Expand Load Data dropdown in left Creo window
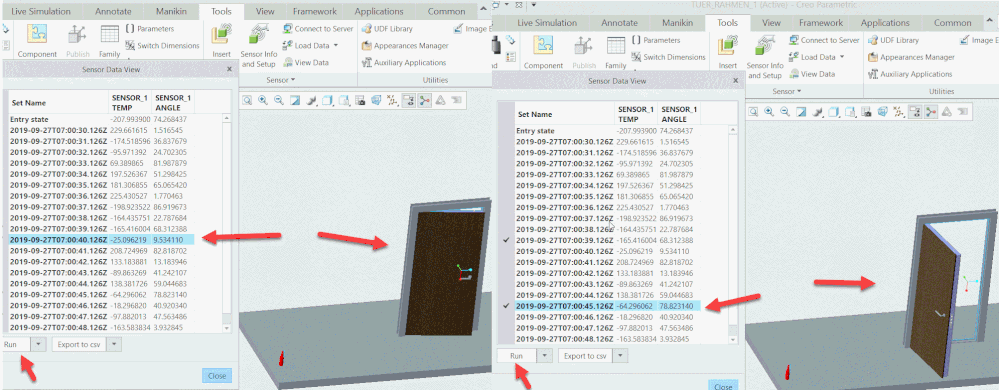 pos(335,45)
